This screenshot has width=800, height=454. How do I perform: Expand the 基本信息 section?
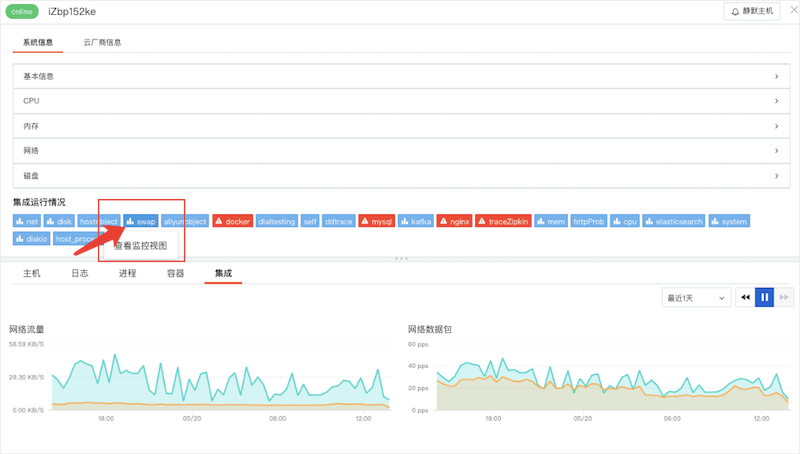400,76
